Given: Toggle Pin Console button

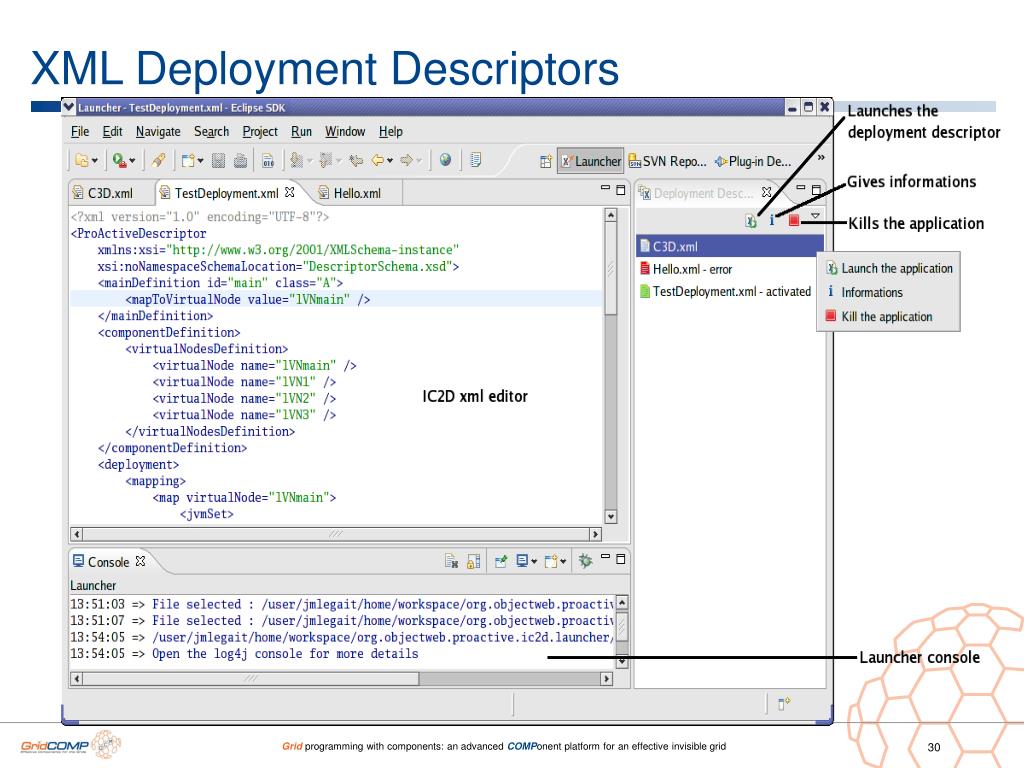Looking at the screenshot, I should tap(502, 561).
